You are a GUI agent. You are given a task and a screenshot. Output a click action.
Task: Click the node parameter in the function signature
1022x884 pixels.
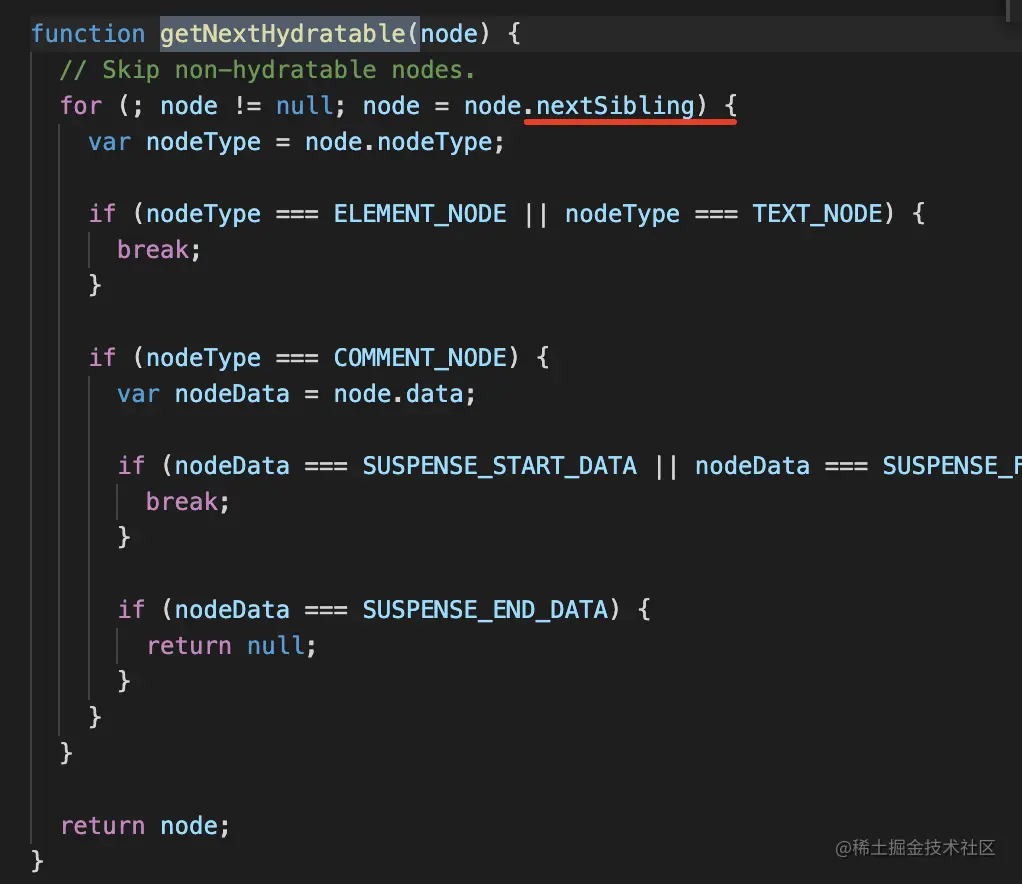tap(450, 33)
